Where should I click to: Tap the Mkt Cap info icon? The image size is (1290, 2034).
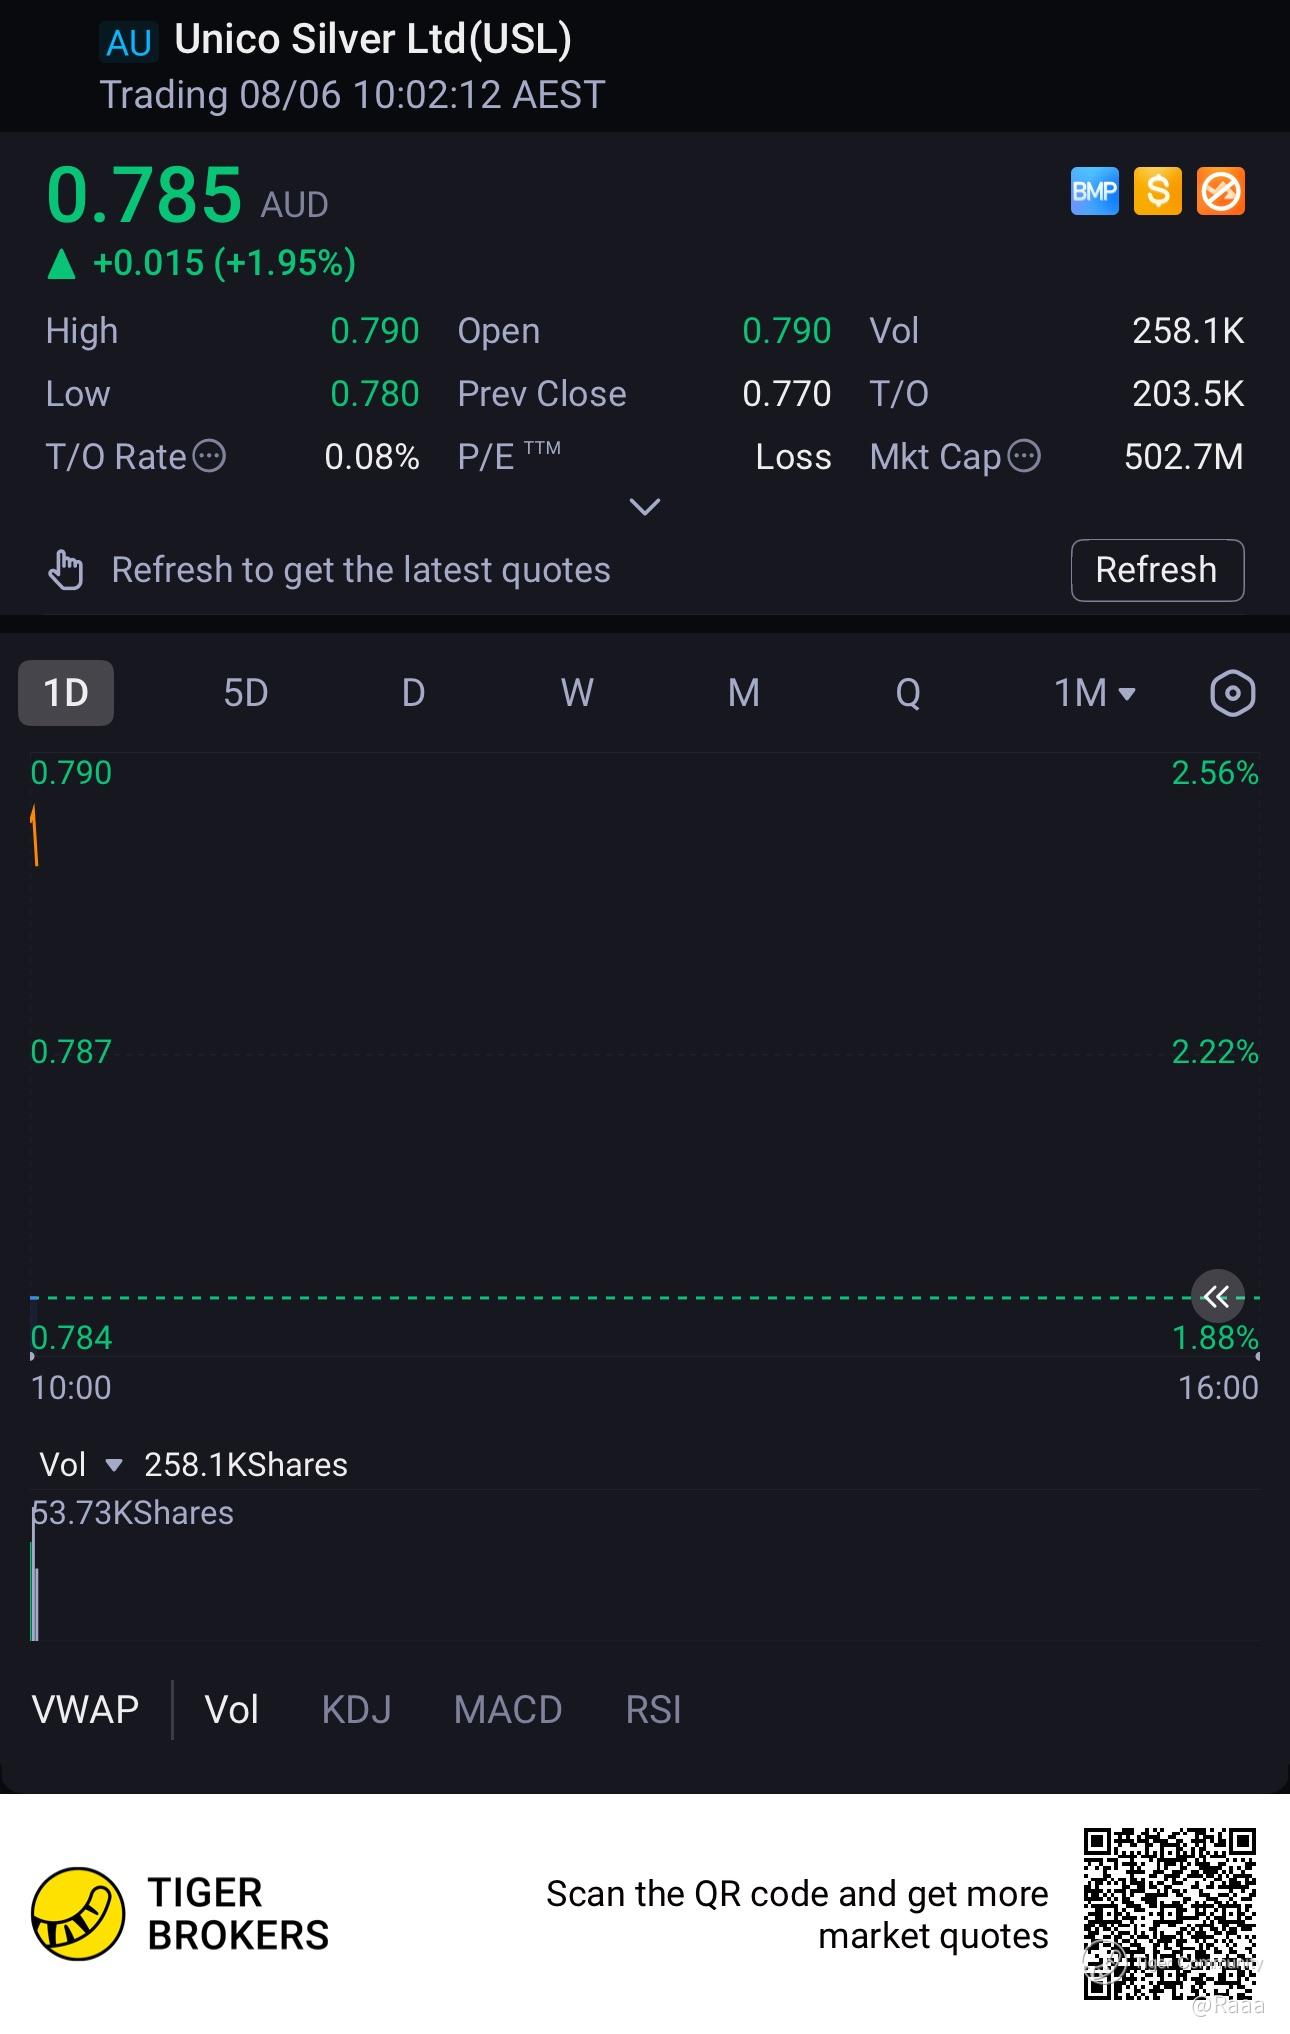[1024, 456]
